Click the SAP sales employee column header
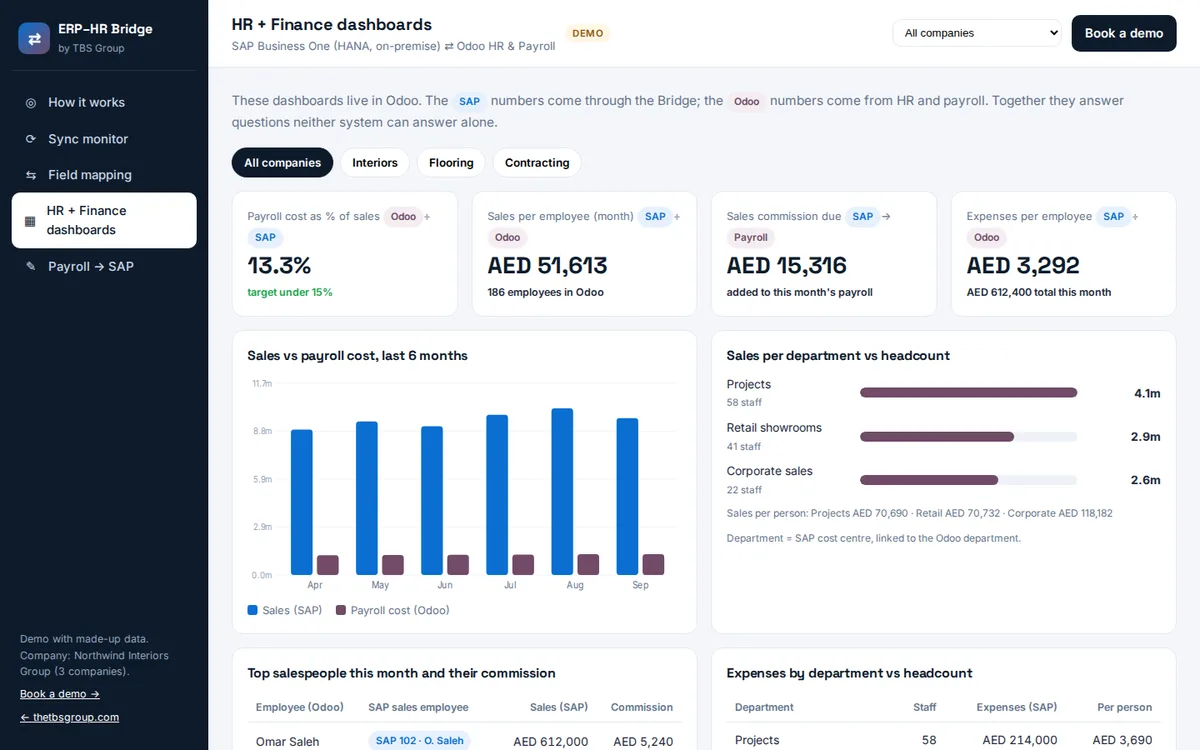This screenshot has height=750, width=1200. pyautogui.click(x=418, y=707)
